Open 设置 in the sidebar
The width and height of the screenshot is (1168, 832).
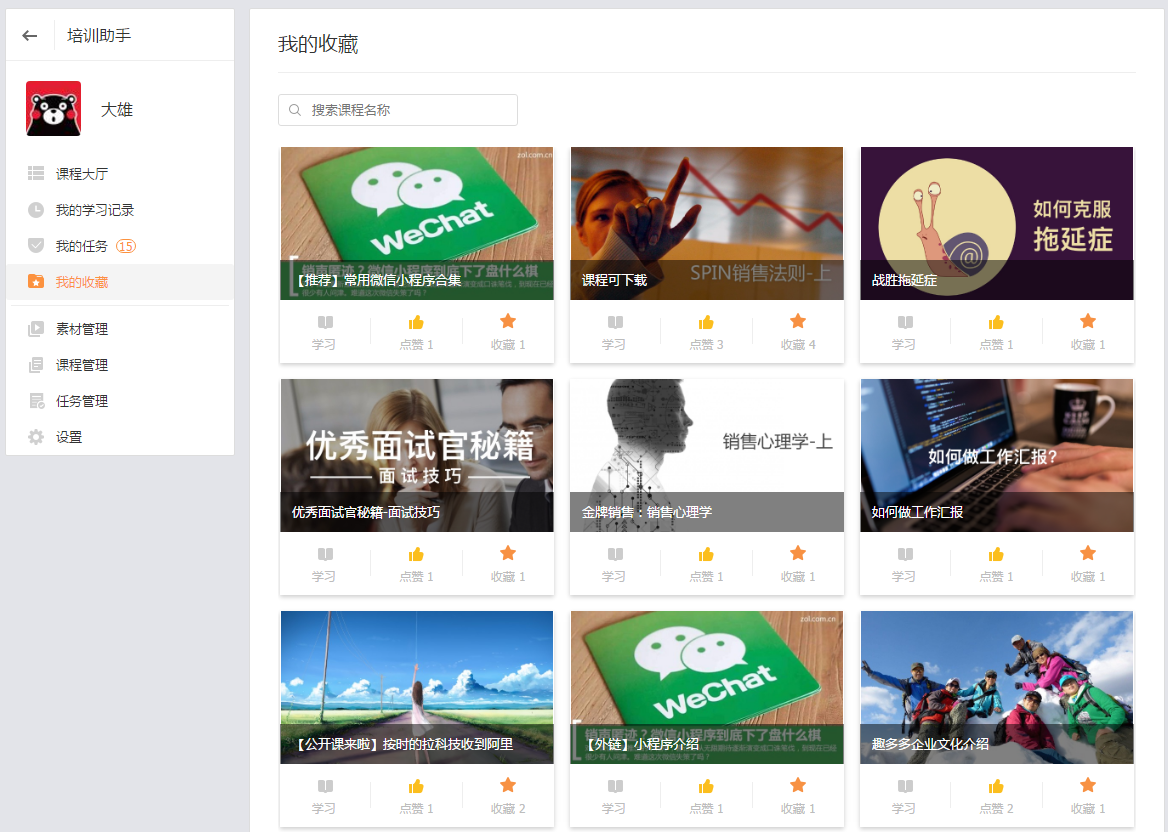point(119,437)
